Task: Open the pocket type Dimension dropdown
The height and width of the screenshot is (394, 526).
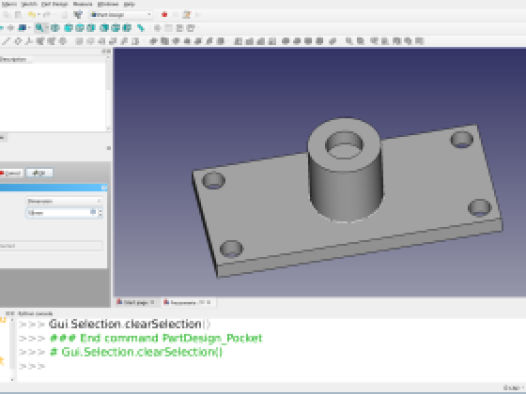Action: (64, 201)
